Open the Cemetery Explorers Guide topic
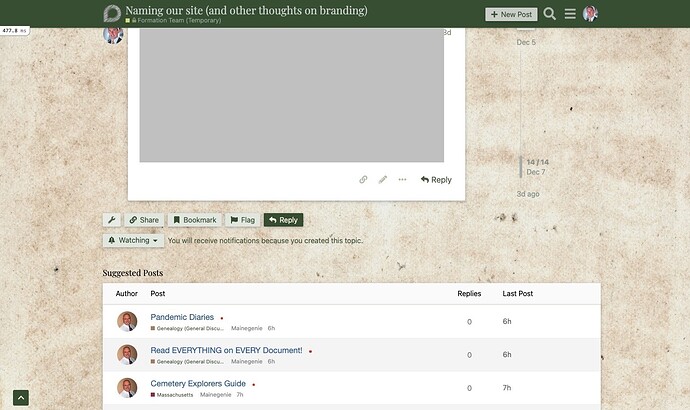 tap(198, 384)
